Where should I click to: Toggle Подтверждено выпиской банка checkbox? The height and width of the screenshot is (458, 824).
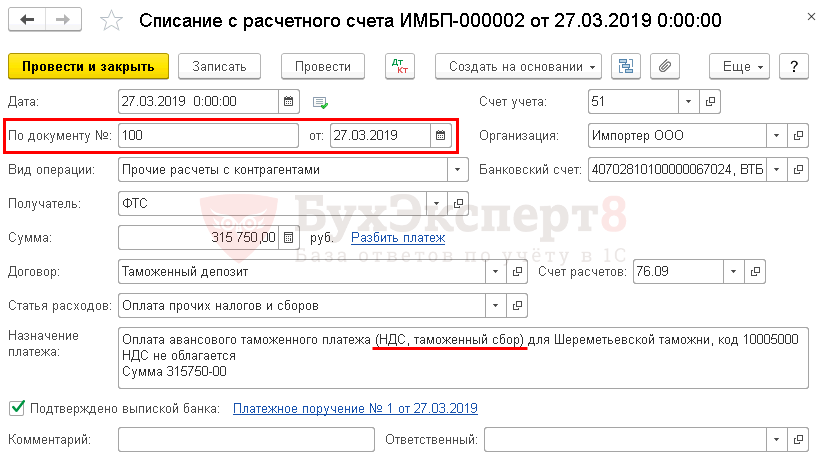16,408
